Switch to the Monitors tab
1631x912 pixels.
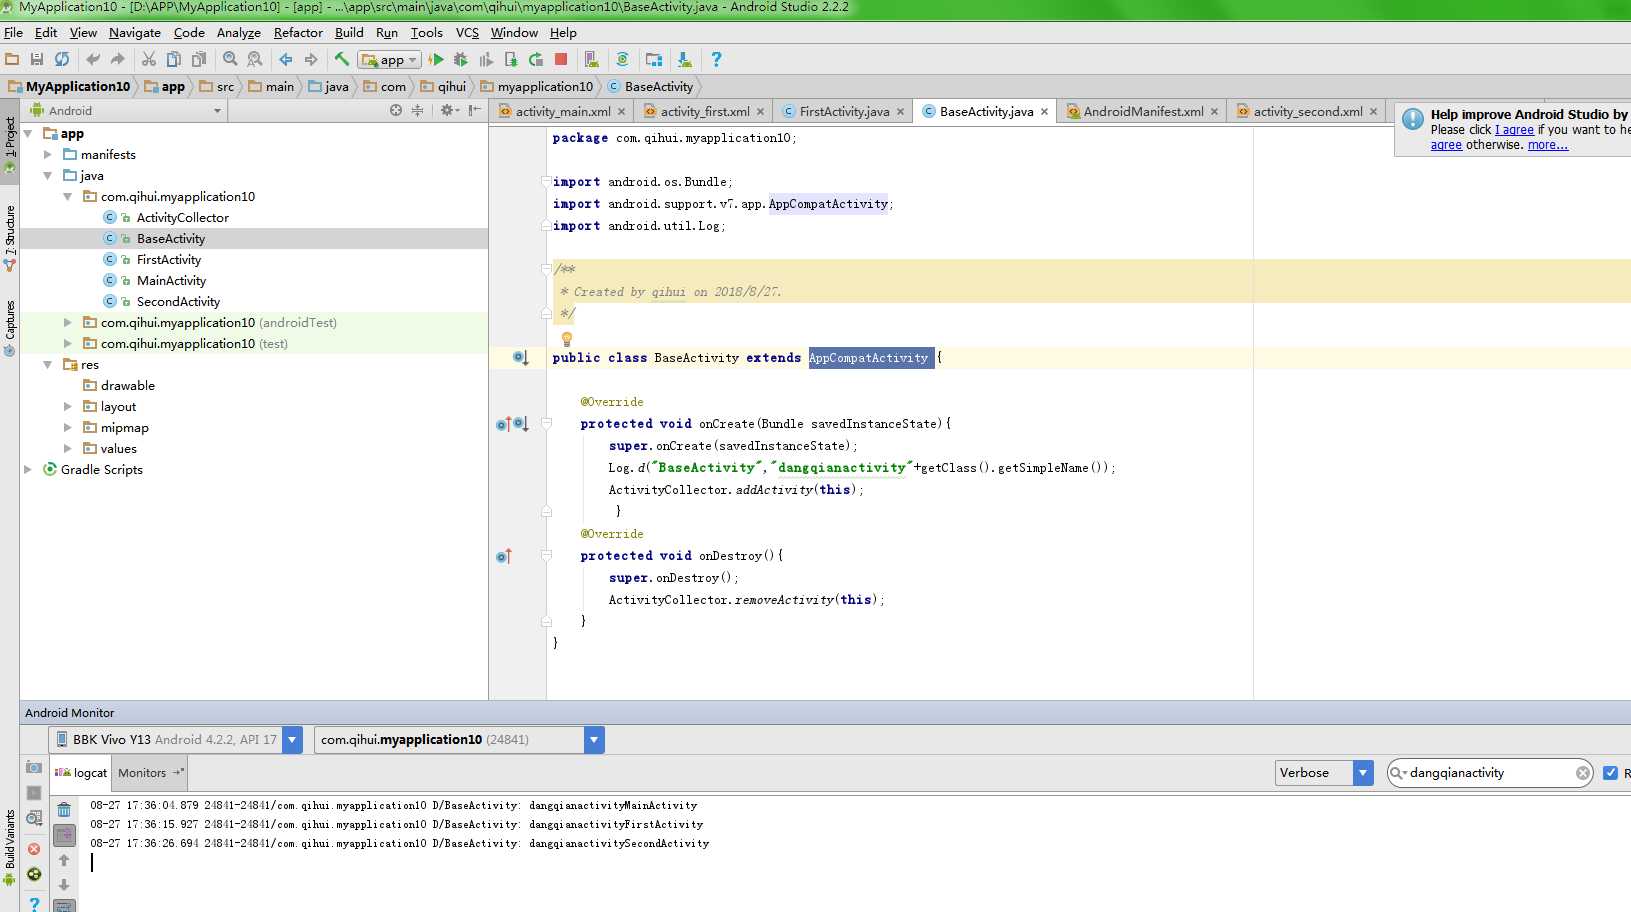(150, 773)
